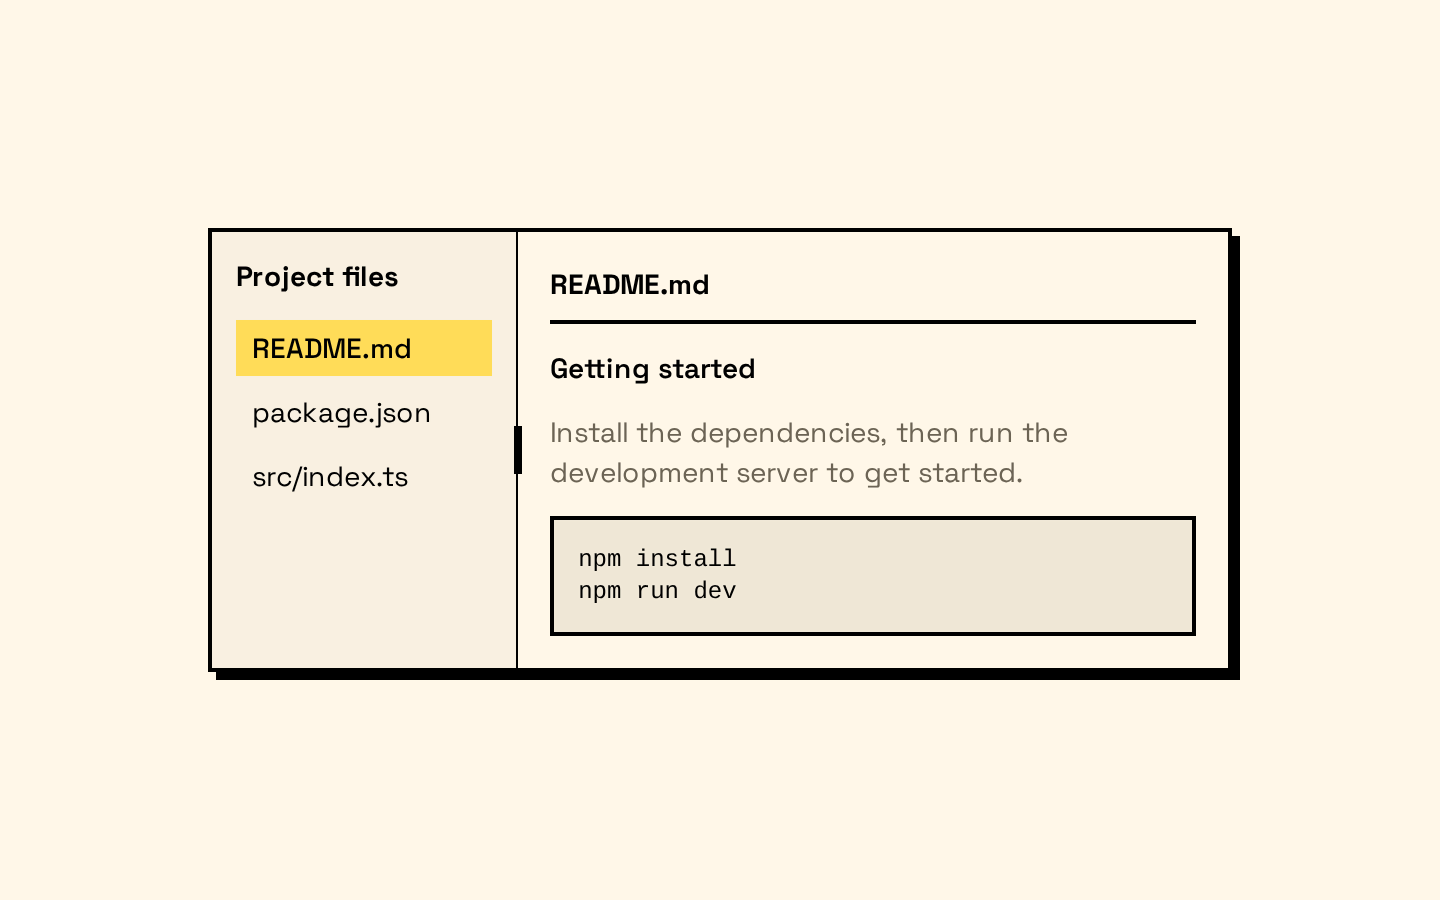Click the split pane resize handle
Viewport: 1440px width, 900px height.
(x=518, y=450)
